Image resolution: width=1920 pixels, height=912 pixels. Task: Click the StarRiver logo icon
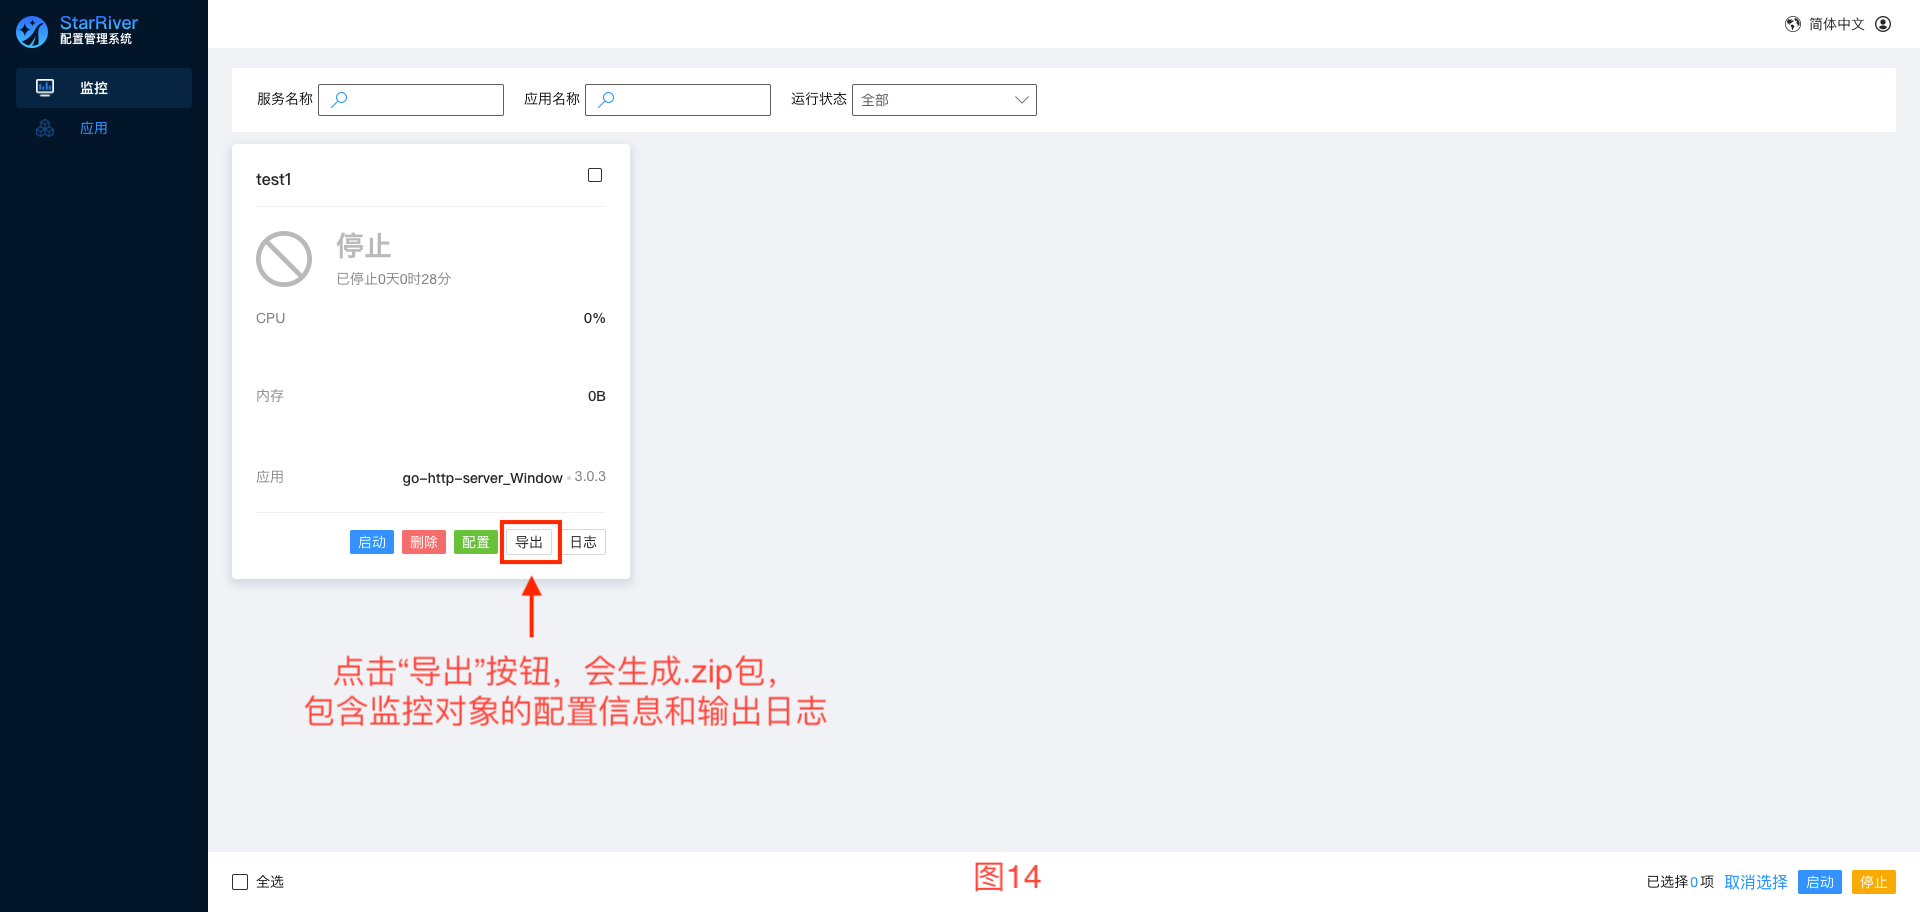[x=32, y=31]
